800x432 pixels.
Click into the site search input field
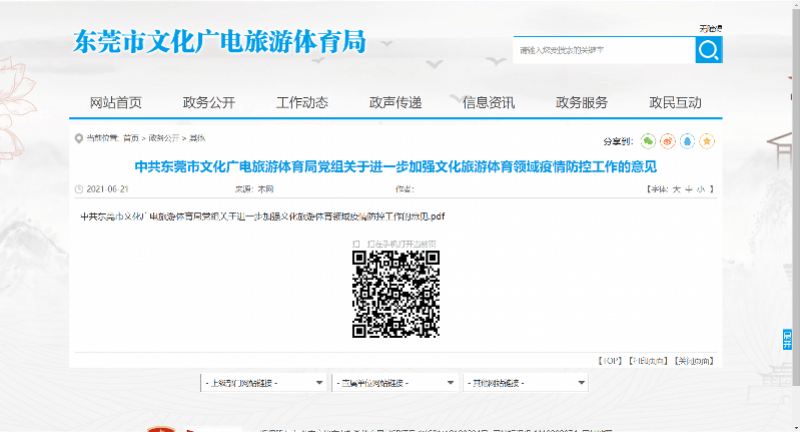click(x=604, y=50)
